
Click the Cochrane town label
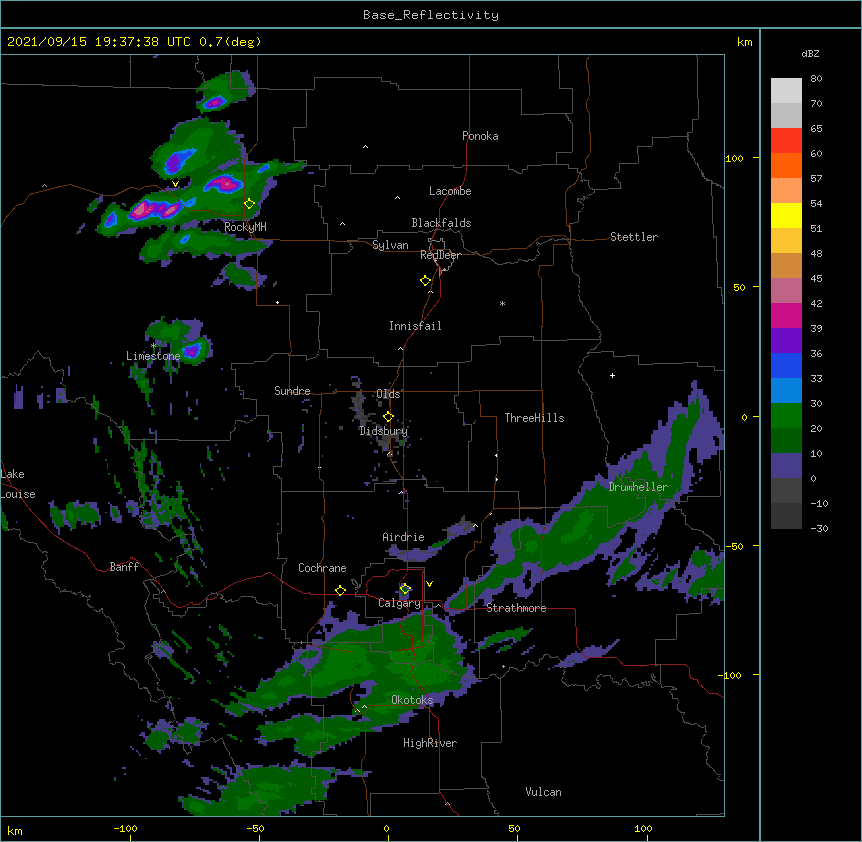coord(322,568)
